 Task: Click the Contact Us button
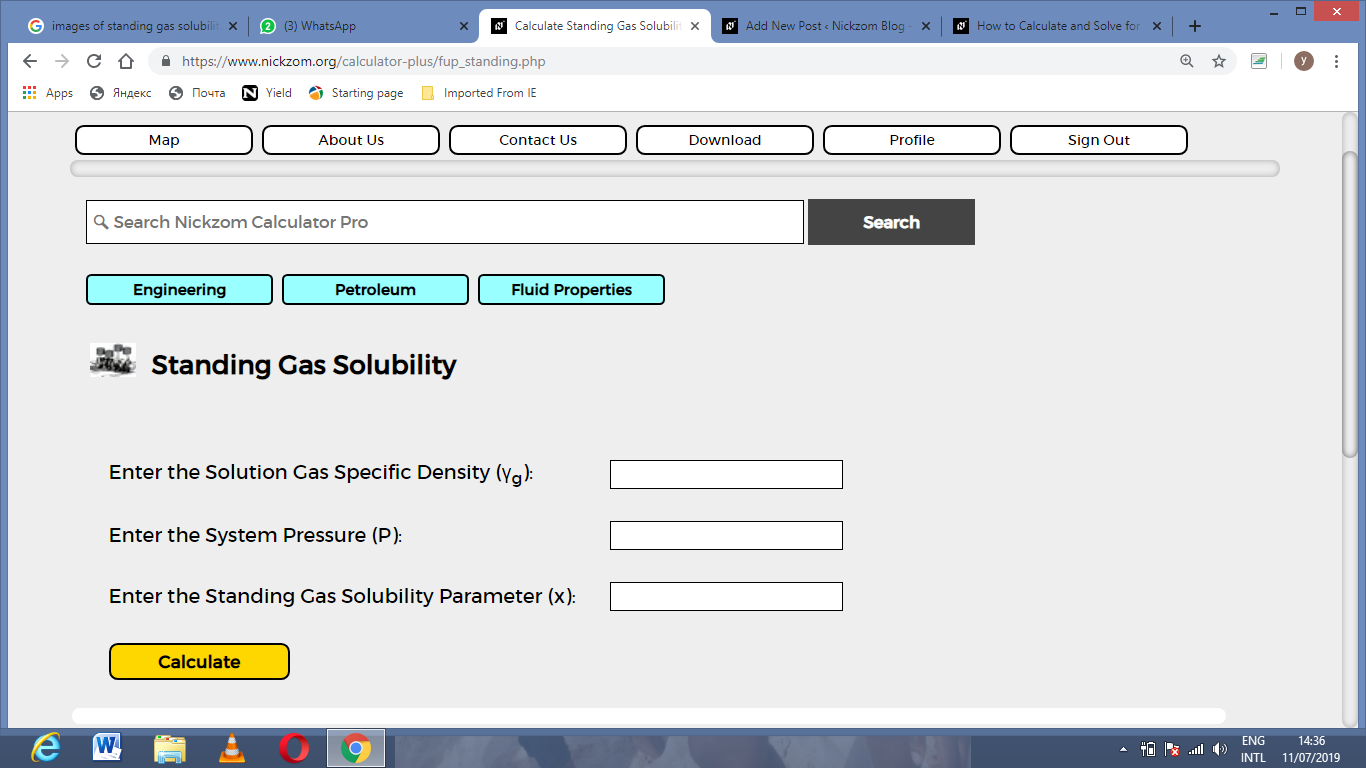[538, 140]
